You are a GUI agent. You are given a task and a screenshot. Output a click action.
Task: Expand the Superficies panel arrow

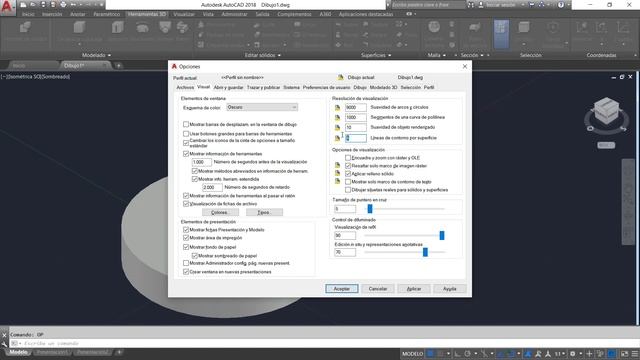click(x=389, y=55)
